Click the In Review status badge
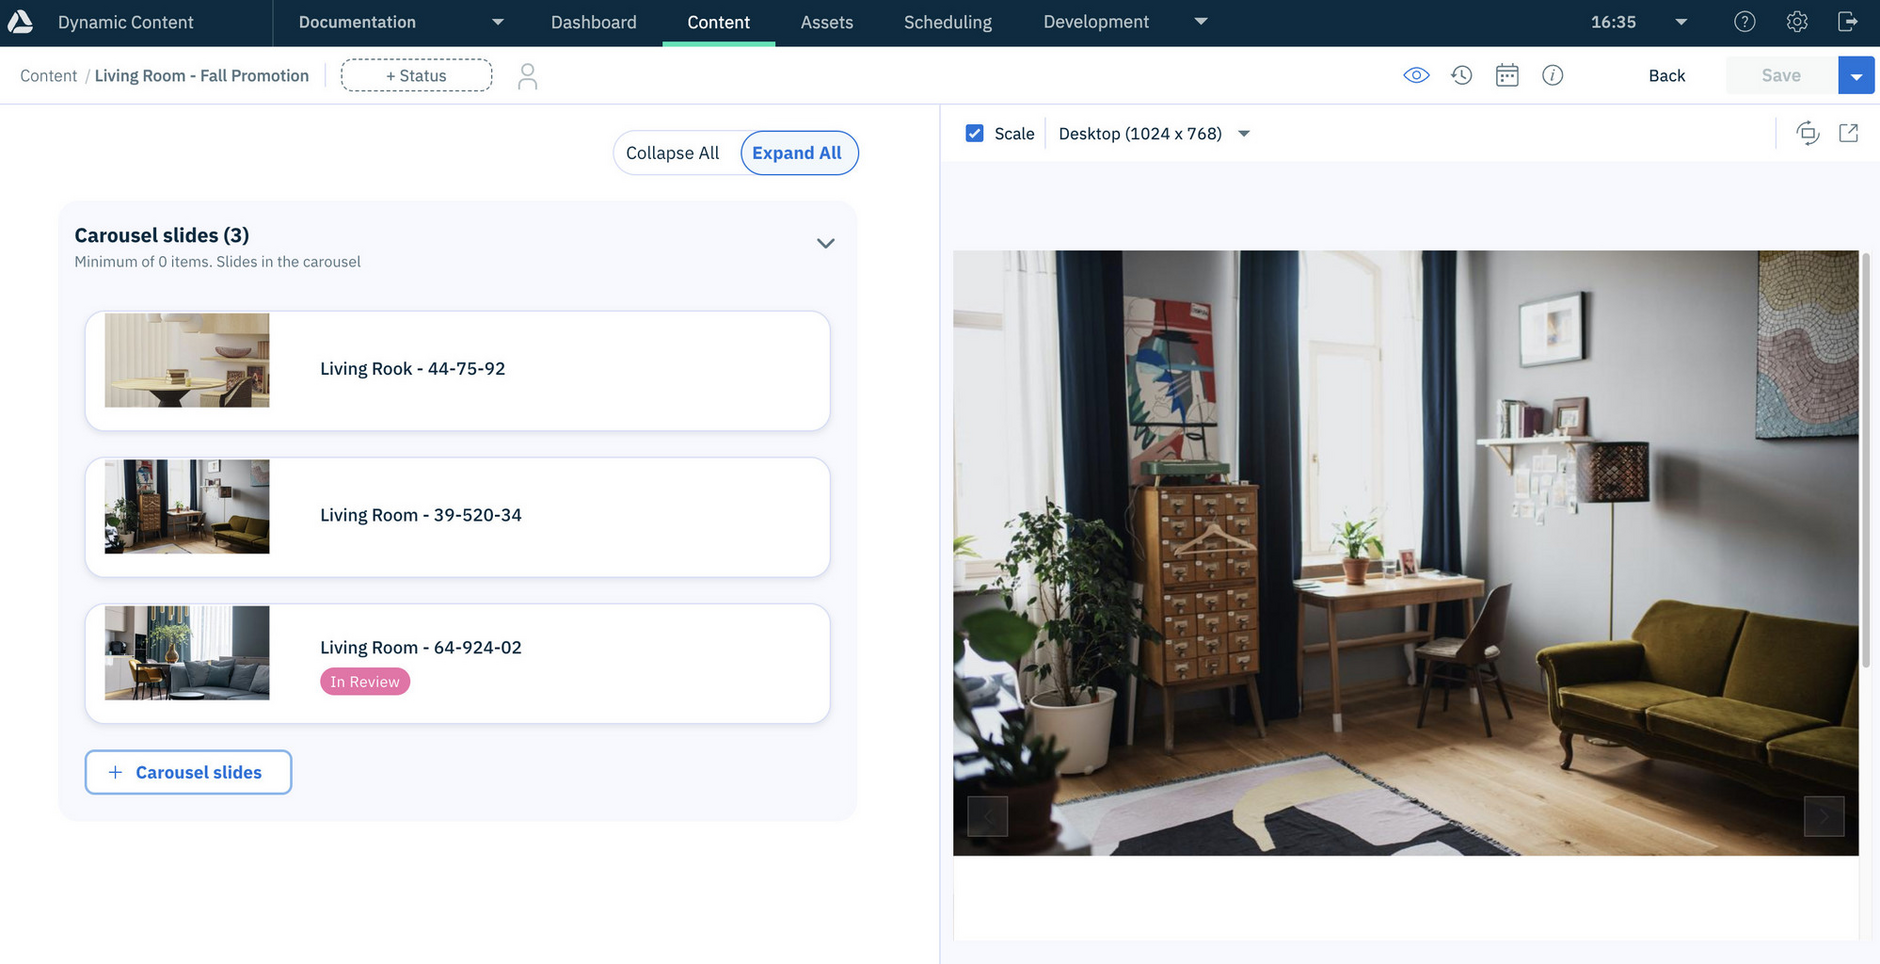Viewport: 1880px width, 964px height. click(365, 682)
